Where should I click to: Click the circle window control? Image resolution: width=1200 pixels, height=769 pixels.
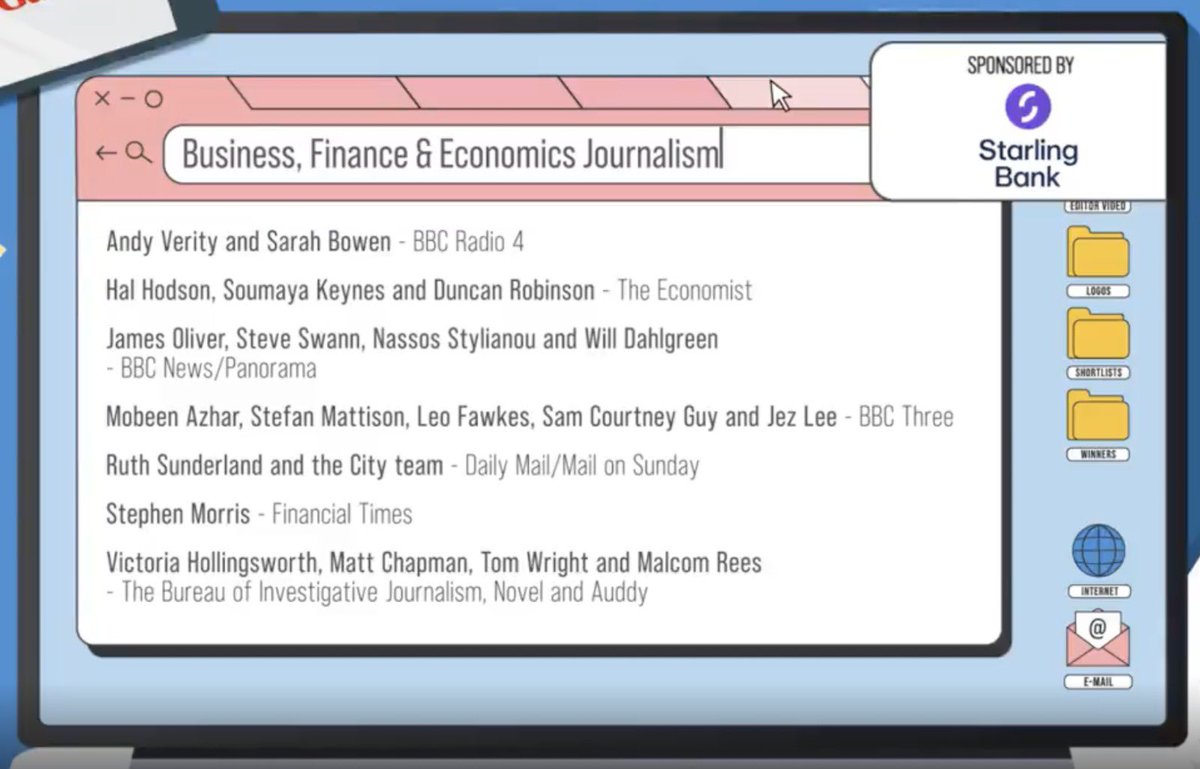tap(153, 99)
